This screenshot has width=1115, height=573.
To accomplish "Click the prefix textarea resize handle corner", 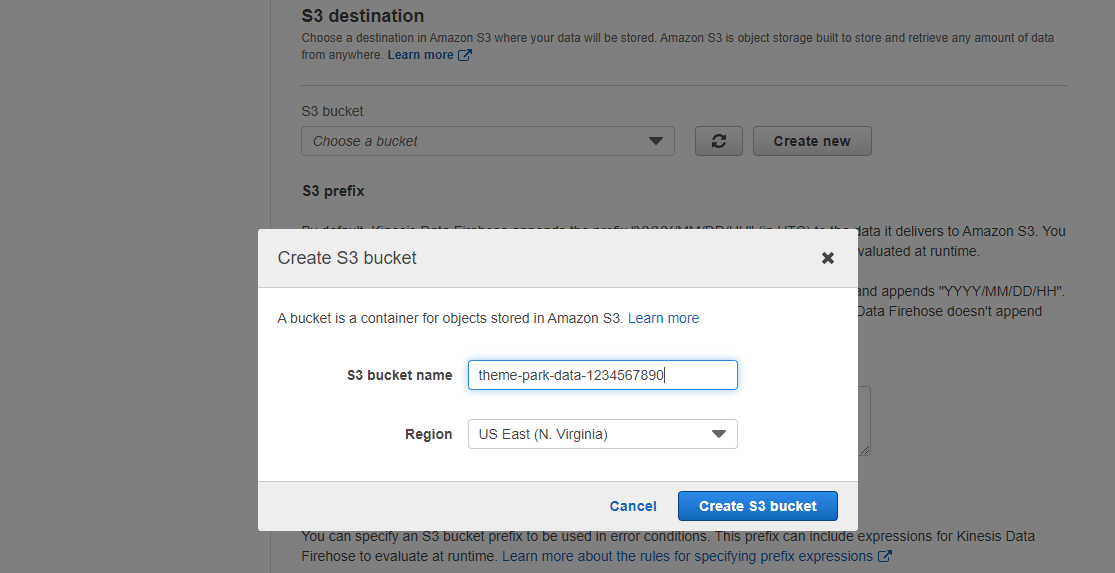I will pos(865,449).
